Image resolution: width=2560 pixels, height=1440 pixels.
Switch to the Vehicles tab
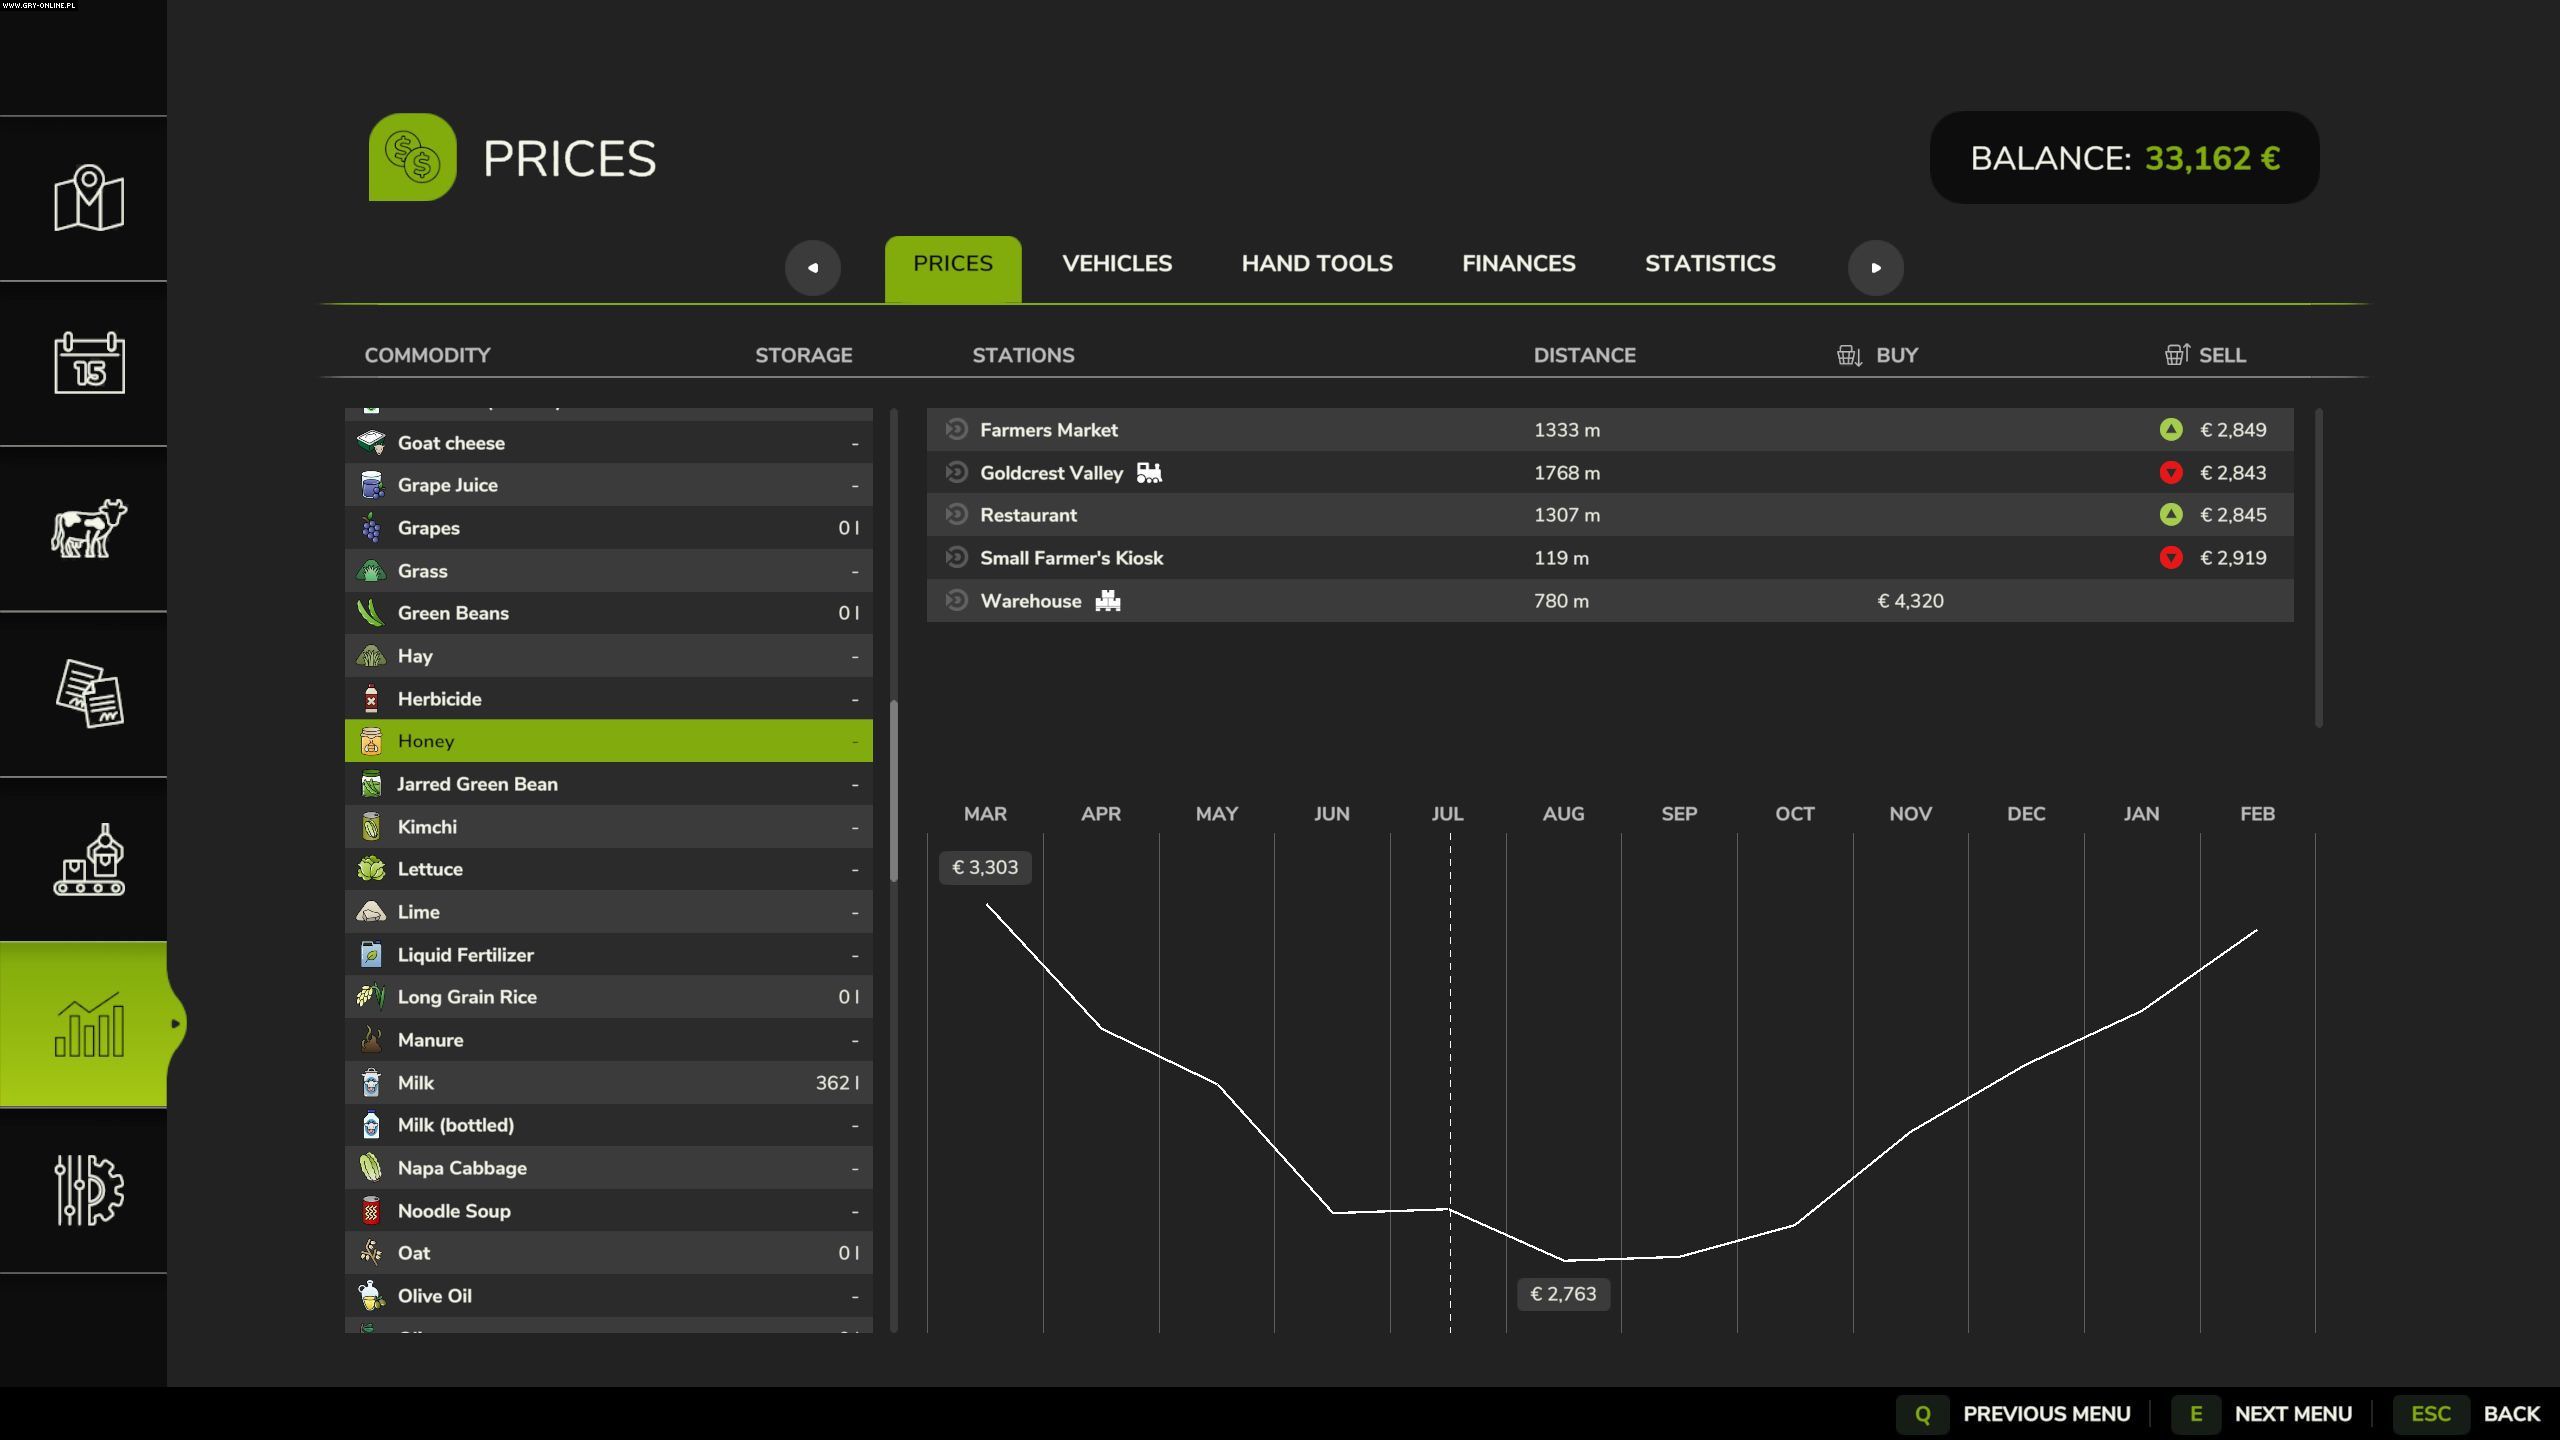click(x=1116, y=263)
